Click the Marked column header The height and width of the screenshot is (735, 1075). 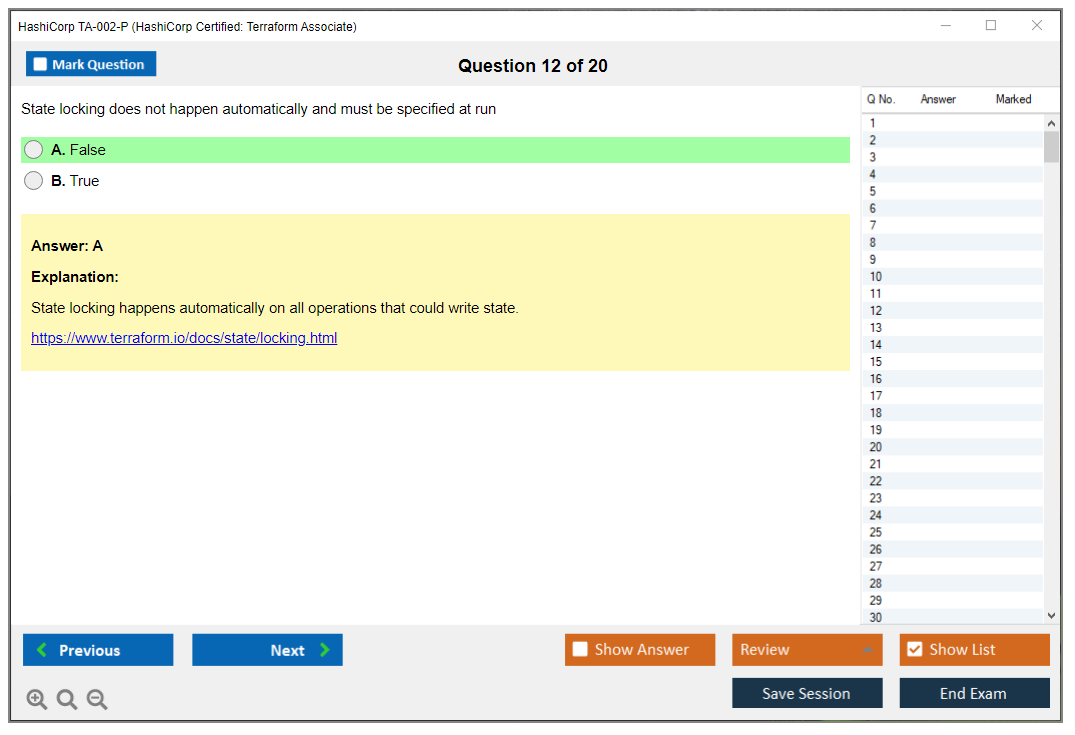1012,99
